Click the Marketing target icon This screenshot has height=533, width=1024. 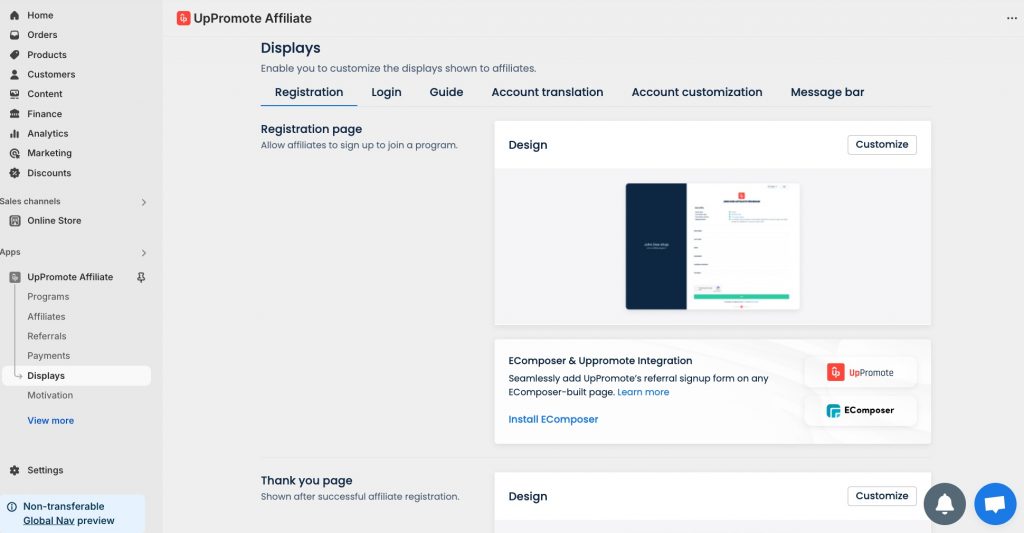tap(14, 153)
